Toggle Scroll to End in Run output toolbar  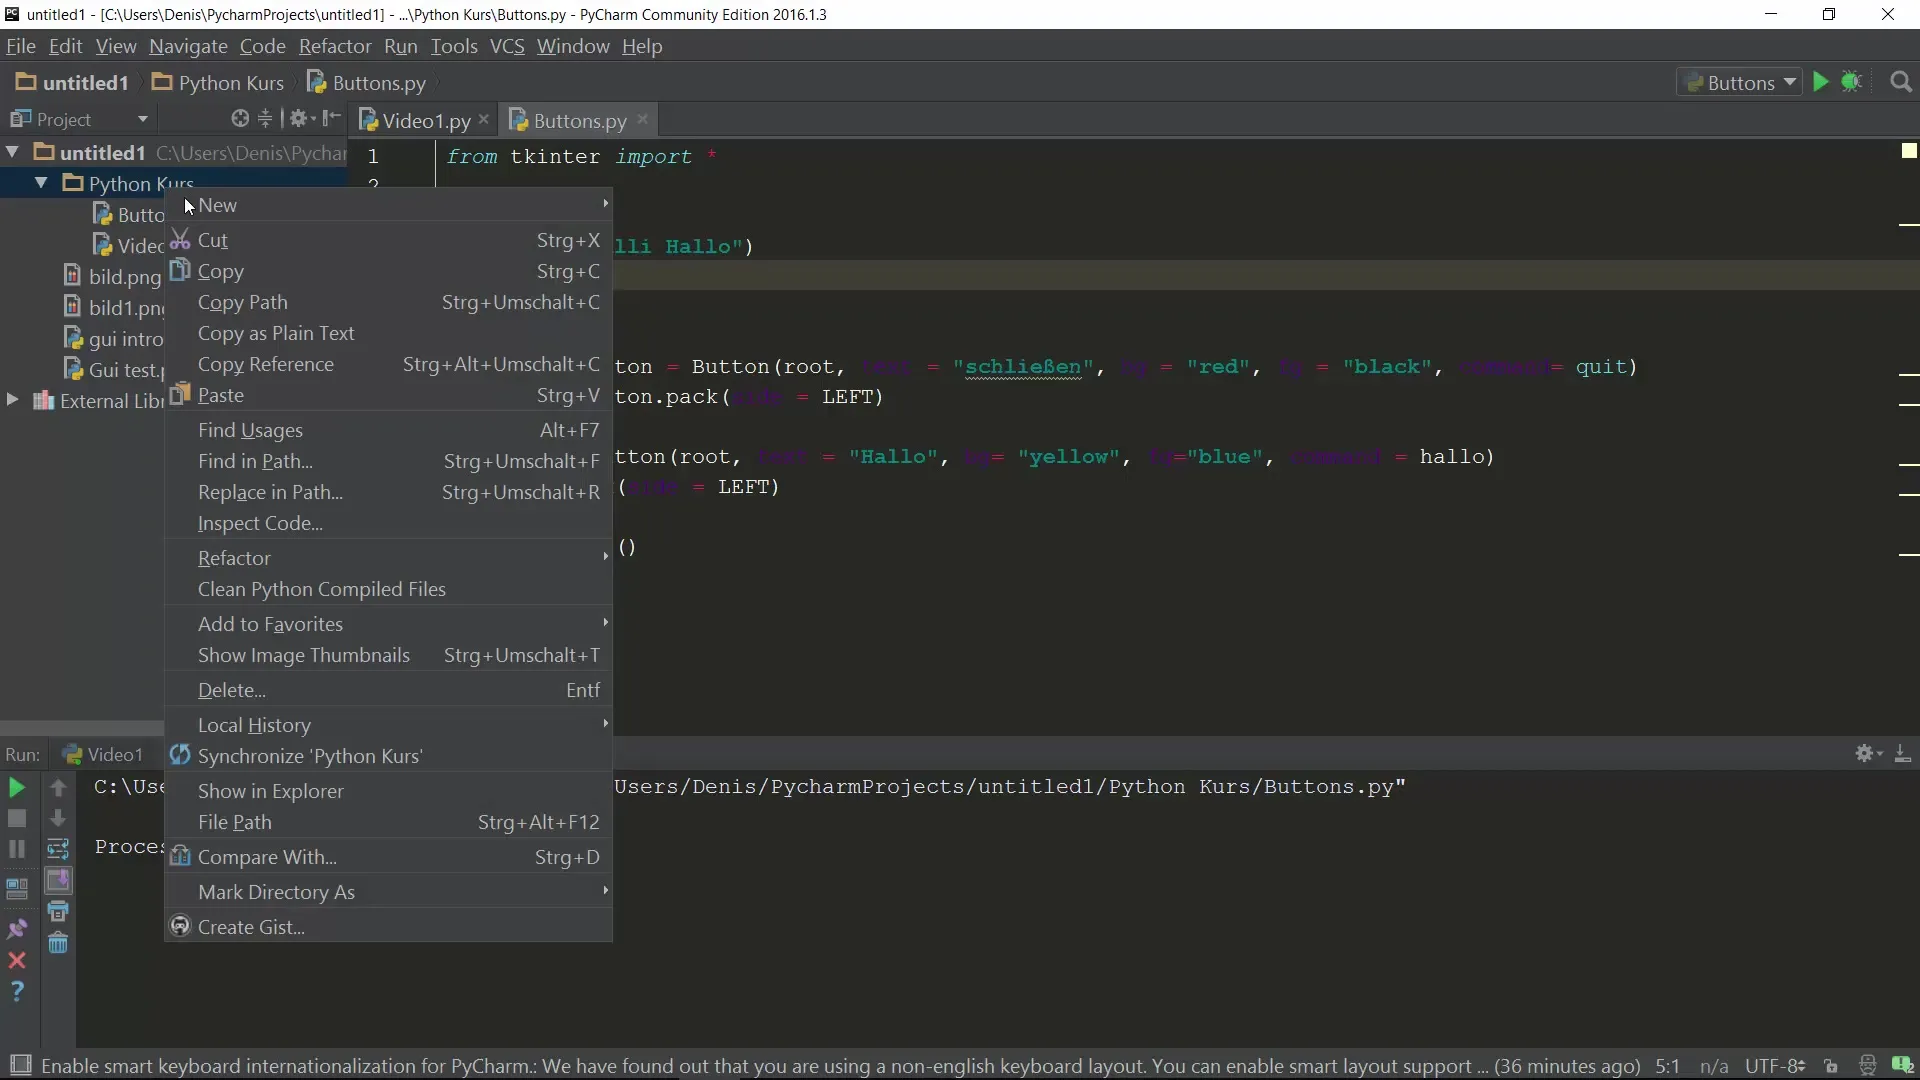pyautogui.click(x=58, y=881)
